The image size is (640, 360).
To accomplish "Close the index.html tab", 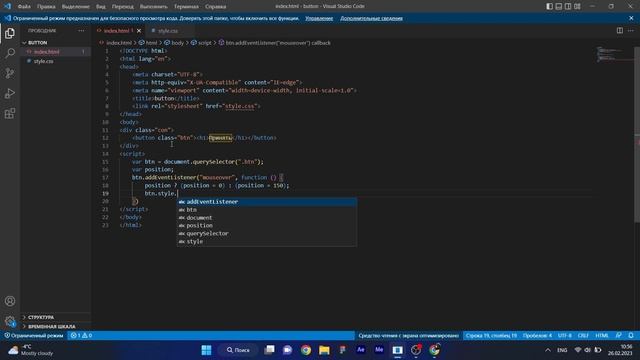I will pyautogui.click(x=139, y=31).
